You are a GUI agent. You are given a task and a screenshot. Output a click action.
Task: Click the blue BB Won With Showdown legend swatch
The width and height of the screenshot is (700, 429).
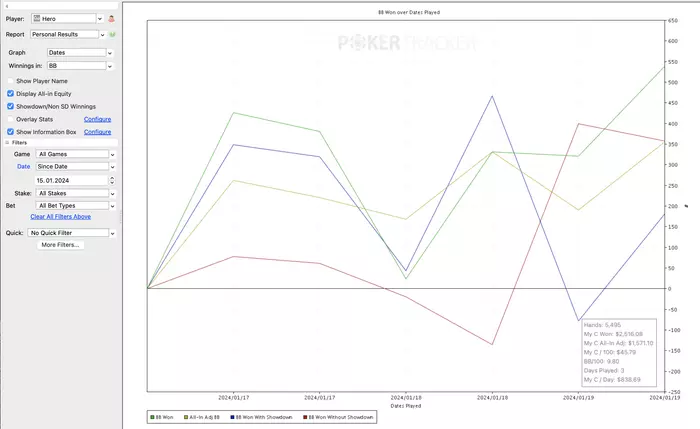pyautogui.click(x=232, y=417)
